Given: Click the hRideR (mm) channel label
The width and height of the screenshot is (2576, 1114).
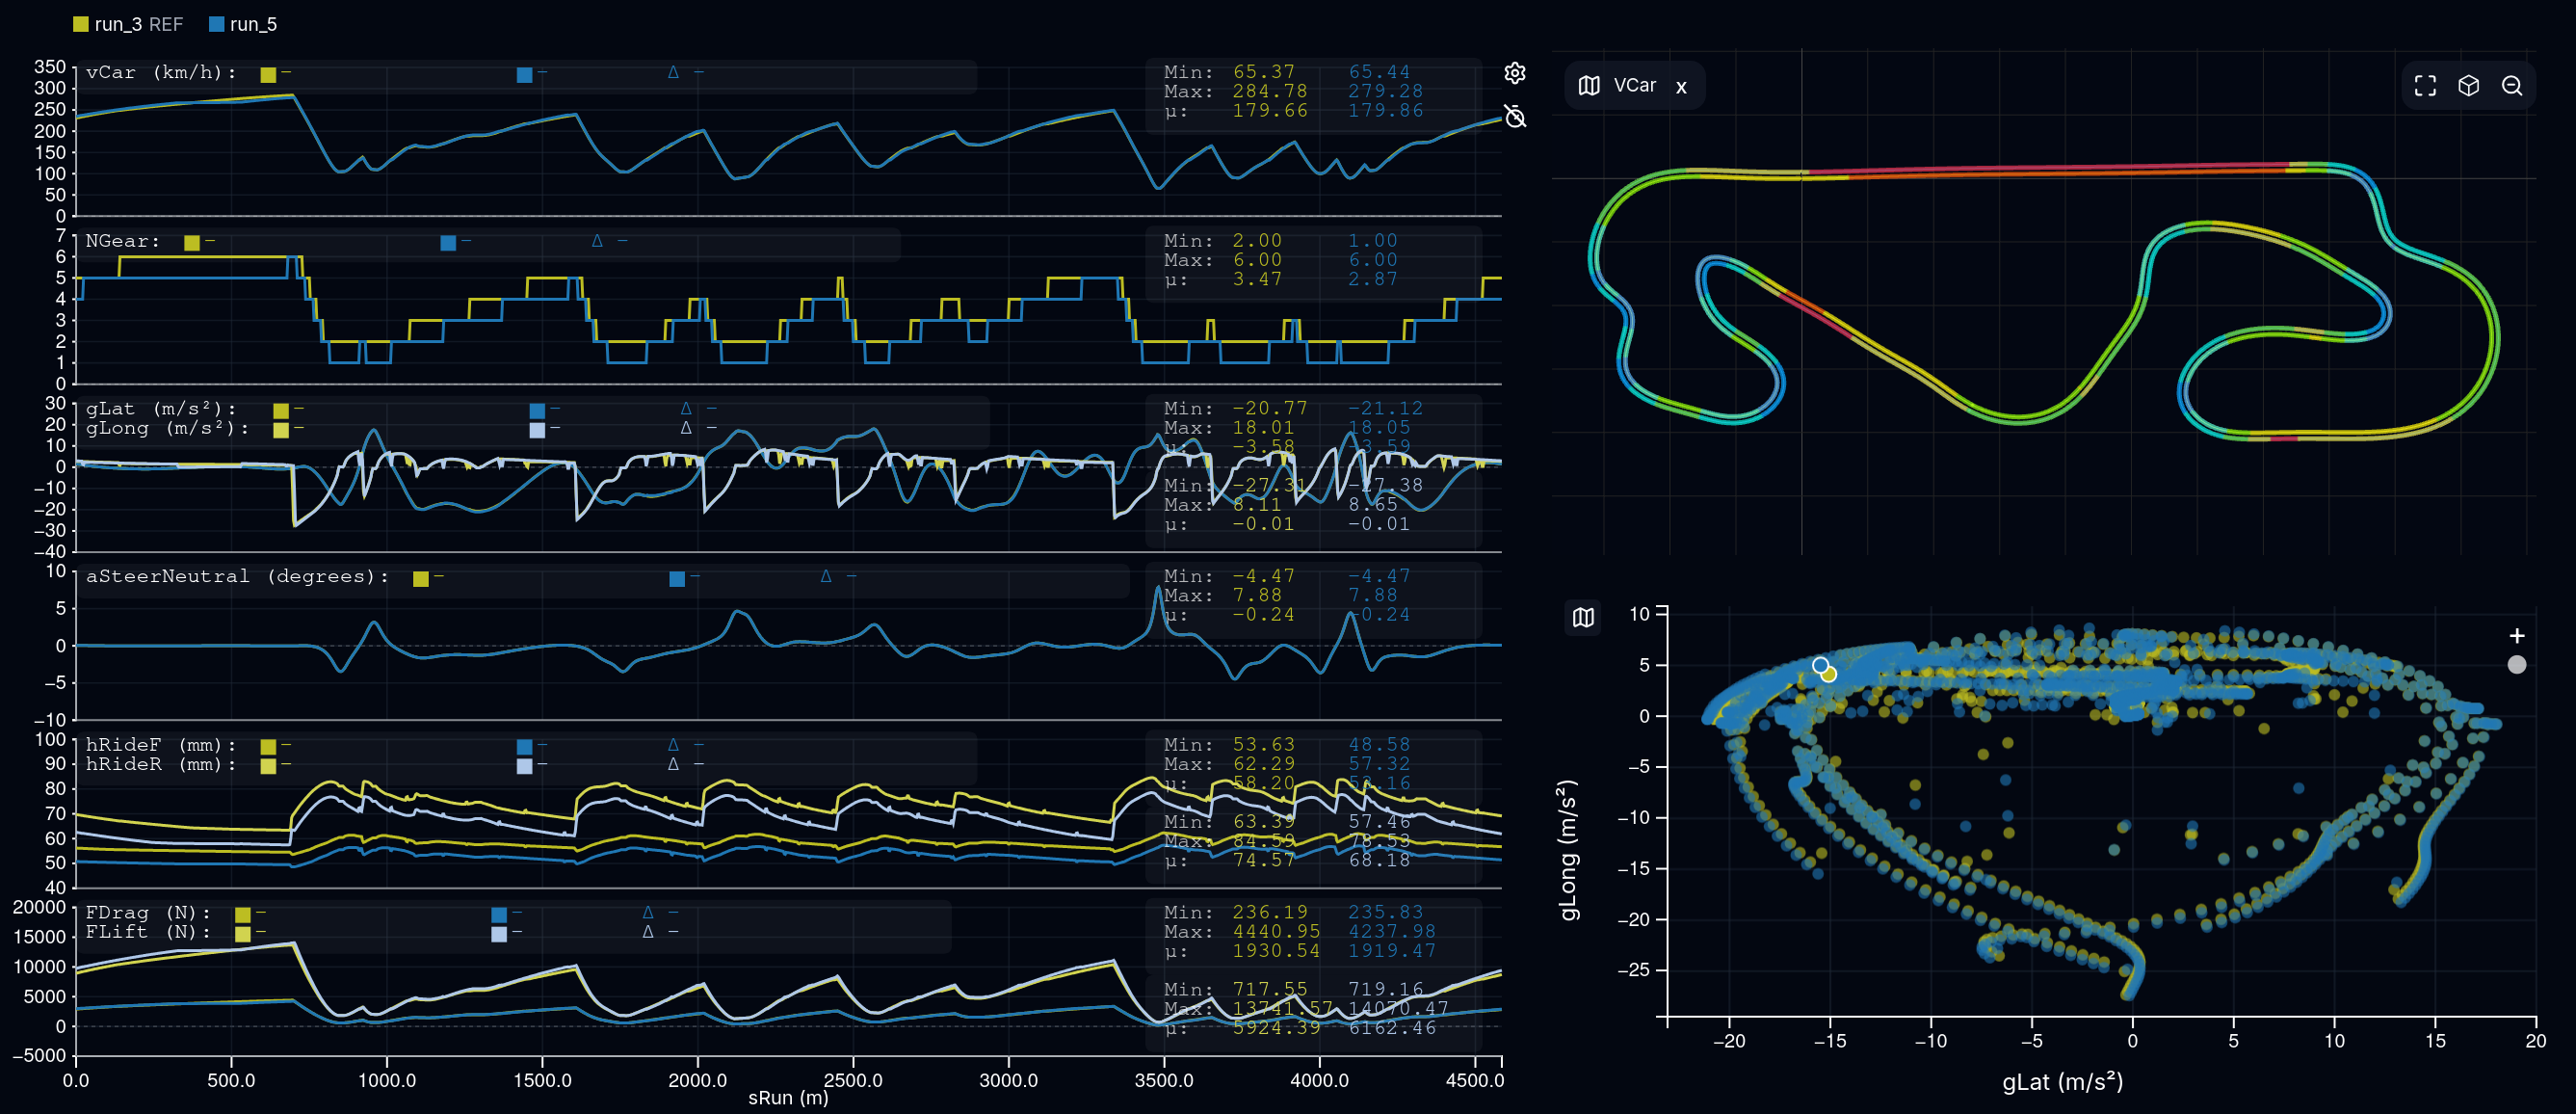Looking at the screenshot, I should [x=161, y=764].
